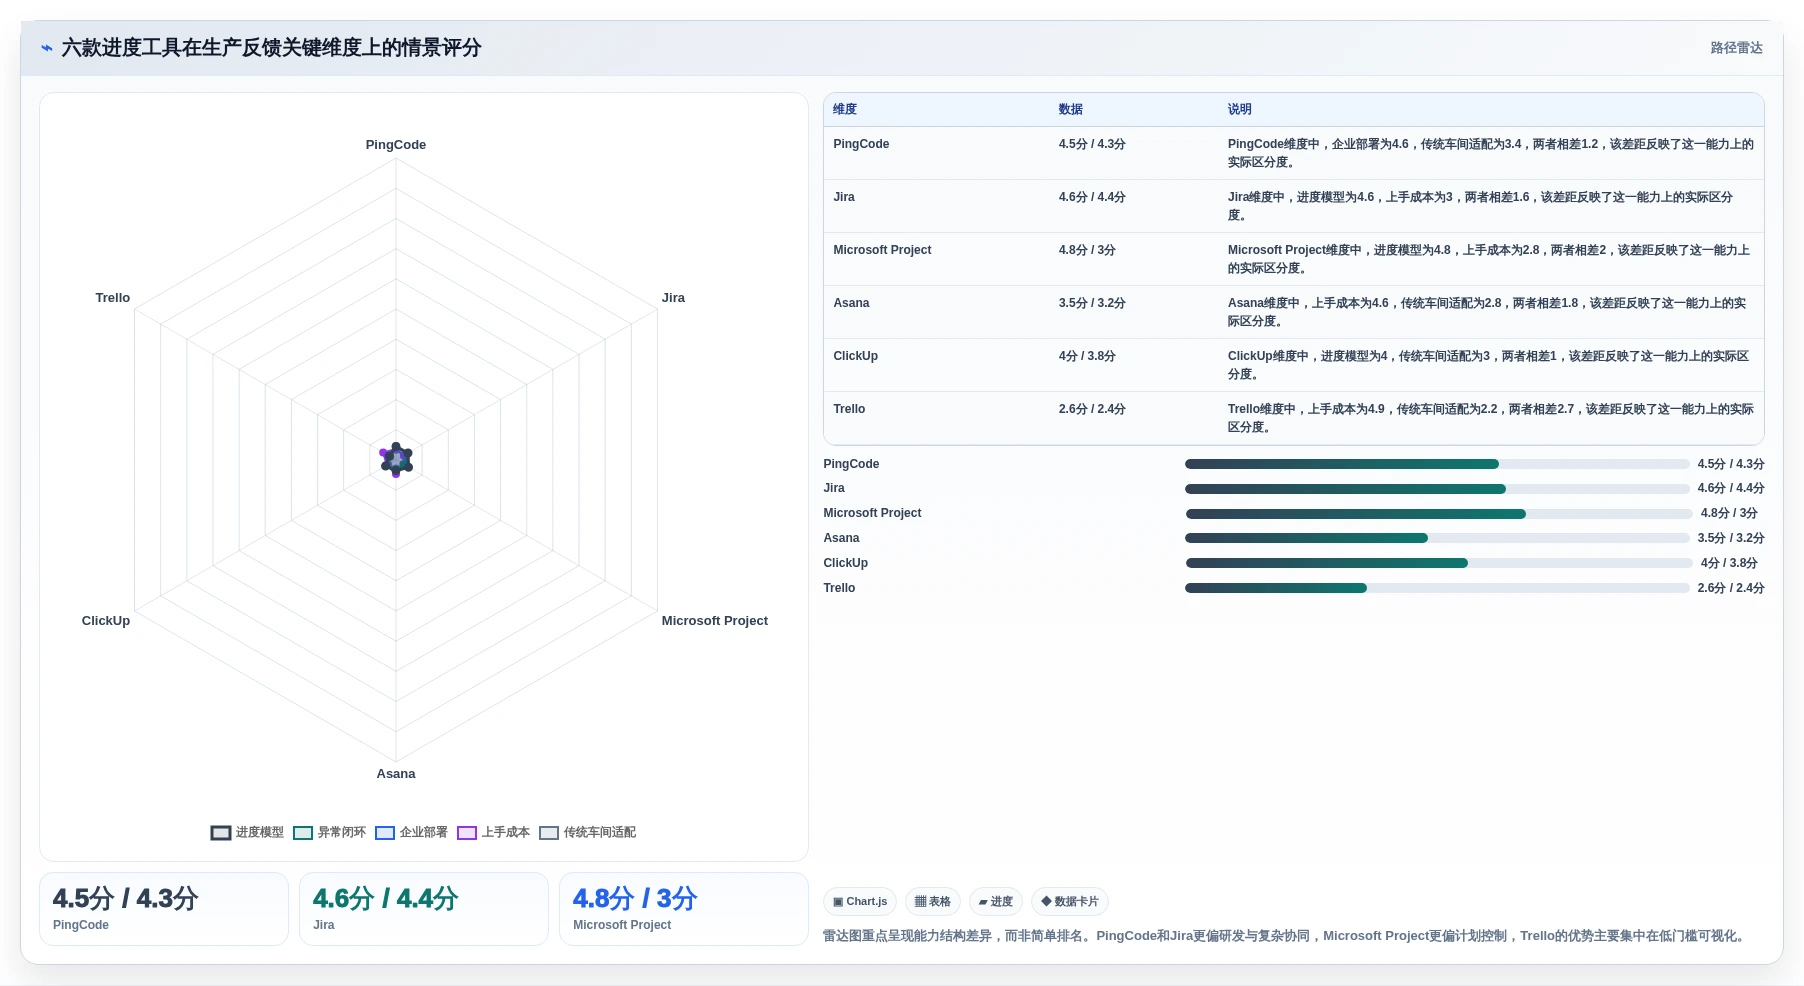
Task: Click the 3.5分 / 3.2分 value in the table
Action: coord(1092,303)
